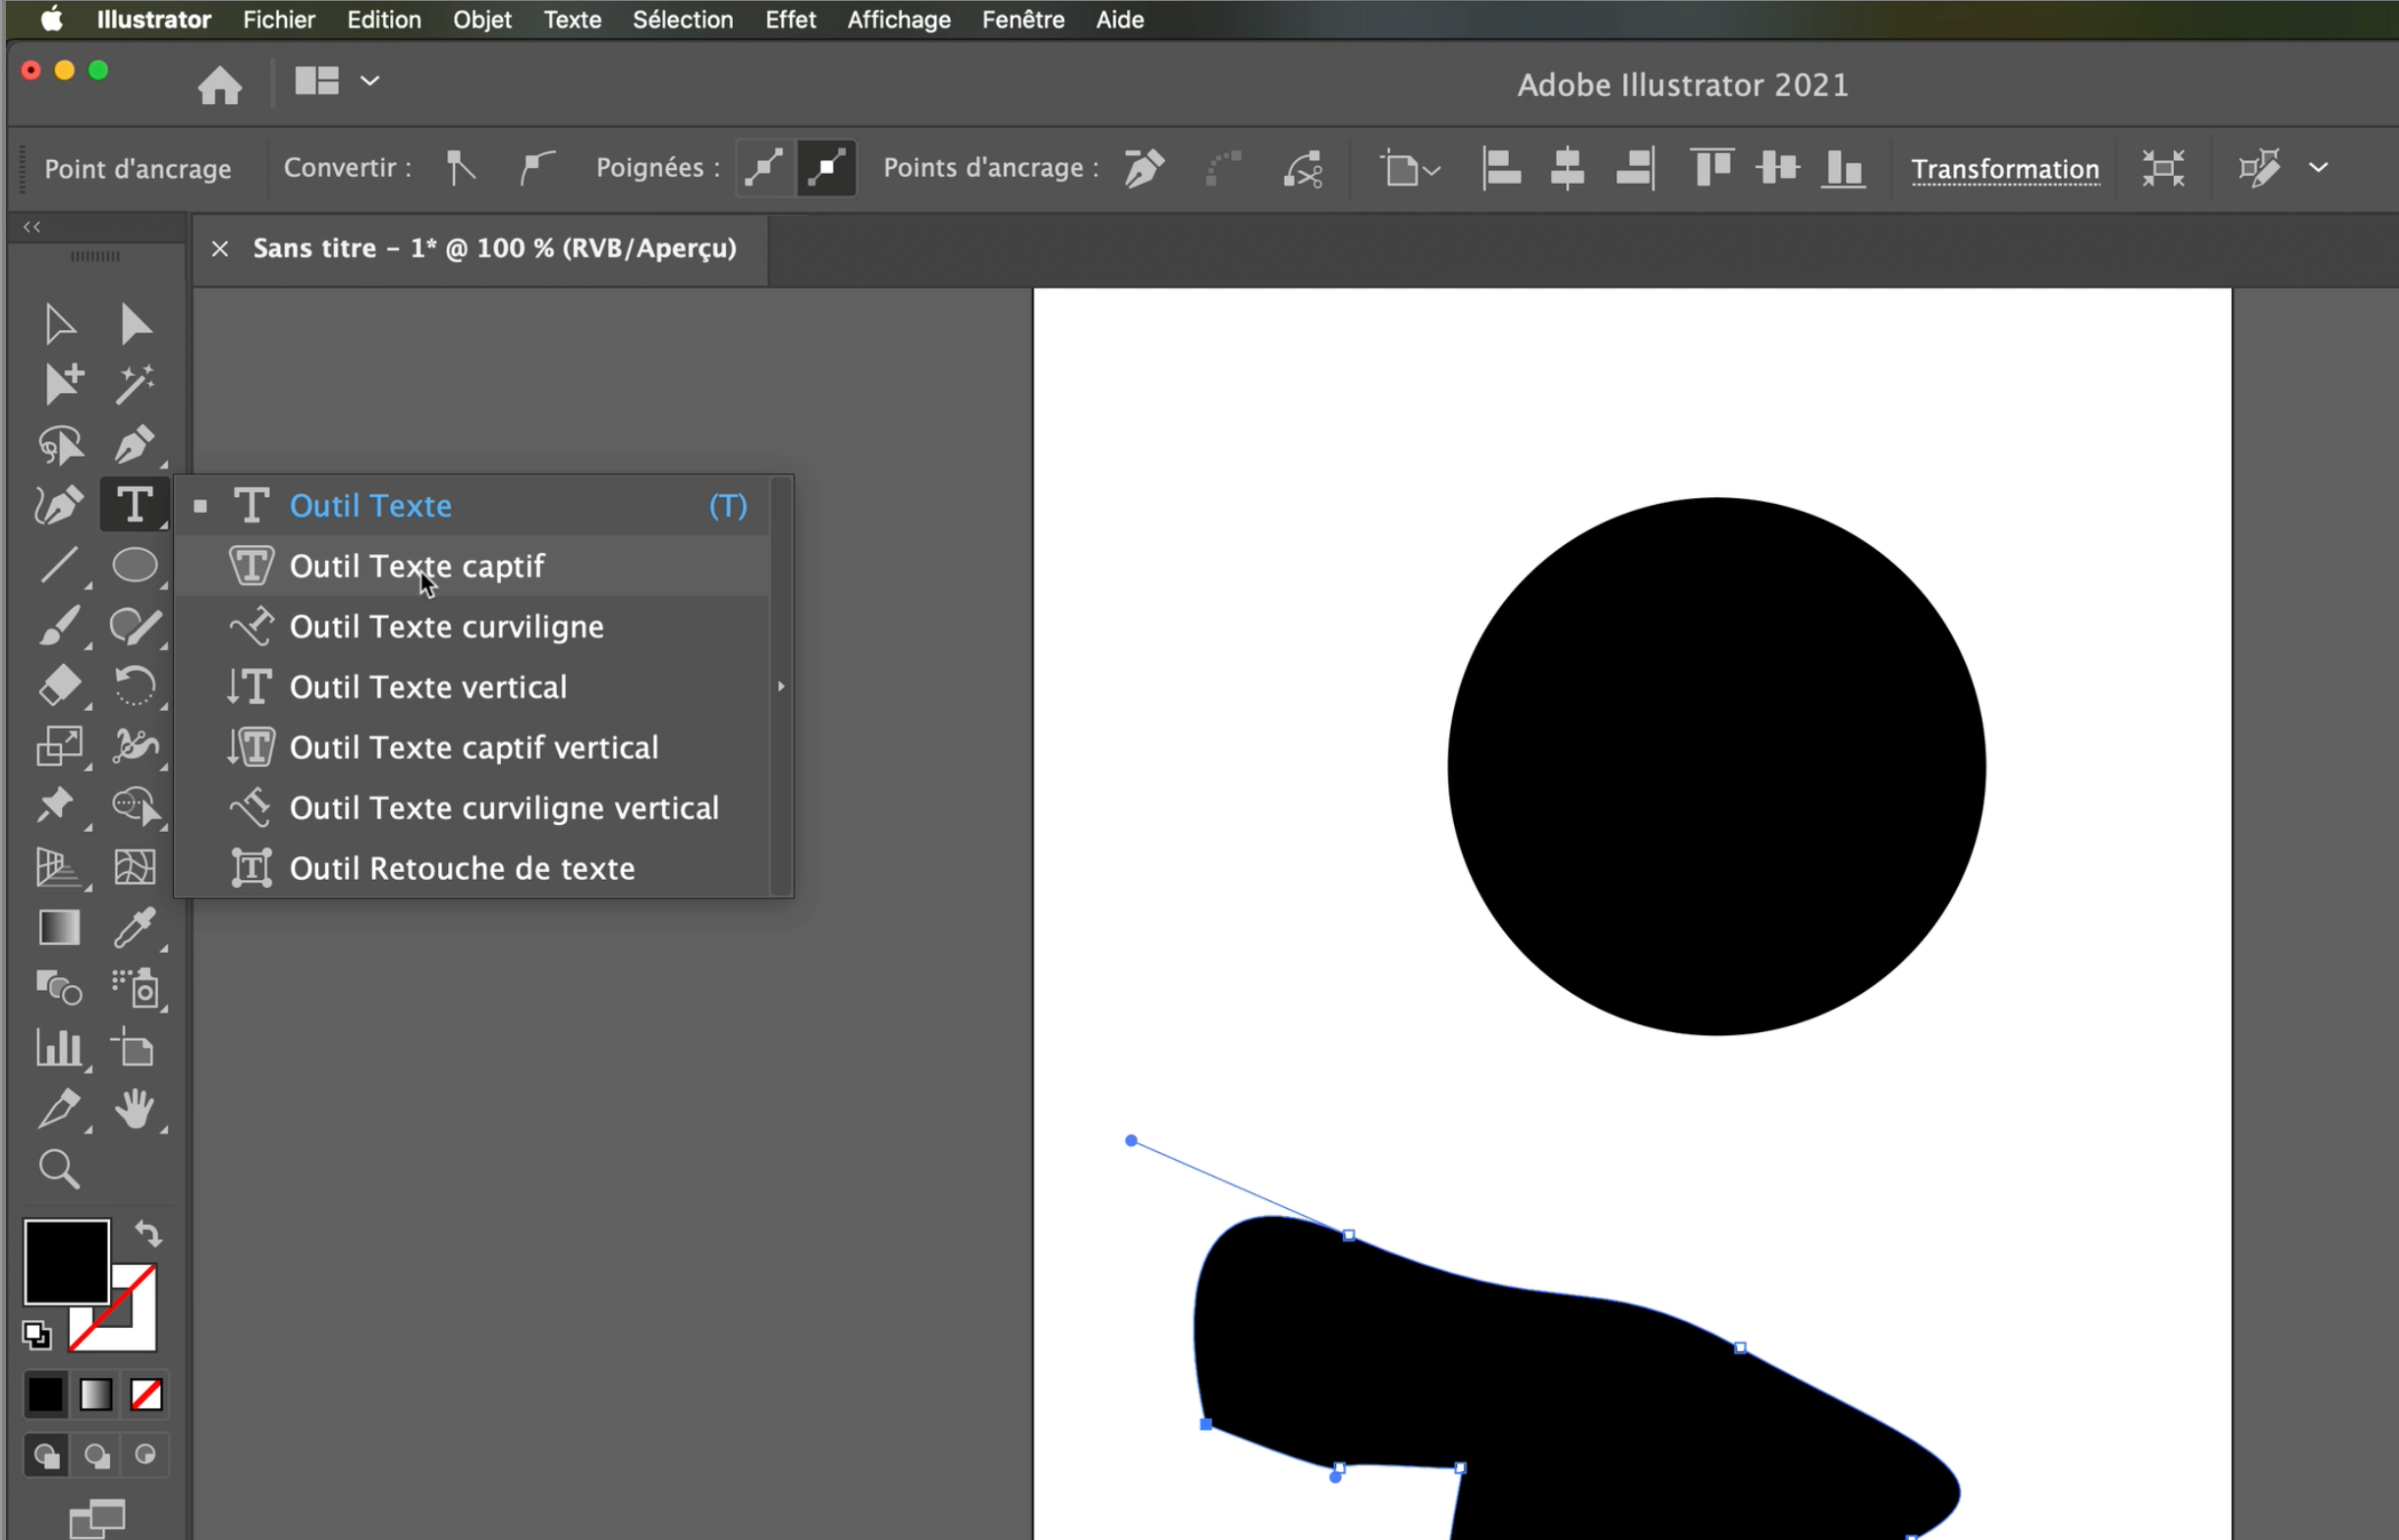2399x1540 pixels.
Task: Click the Type tool in toolbar
Action: pyautogui.click(x=134, y=504)
